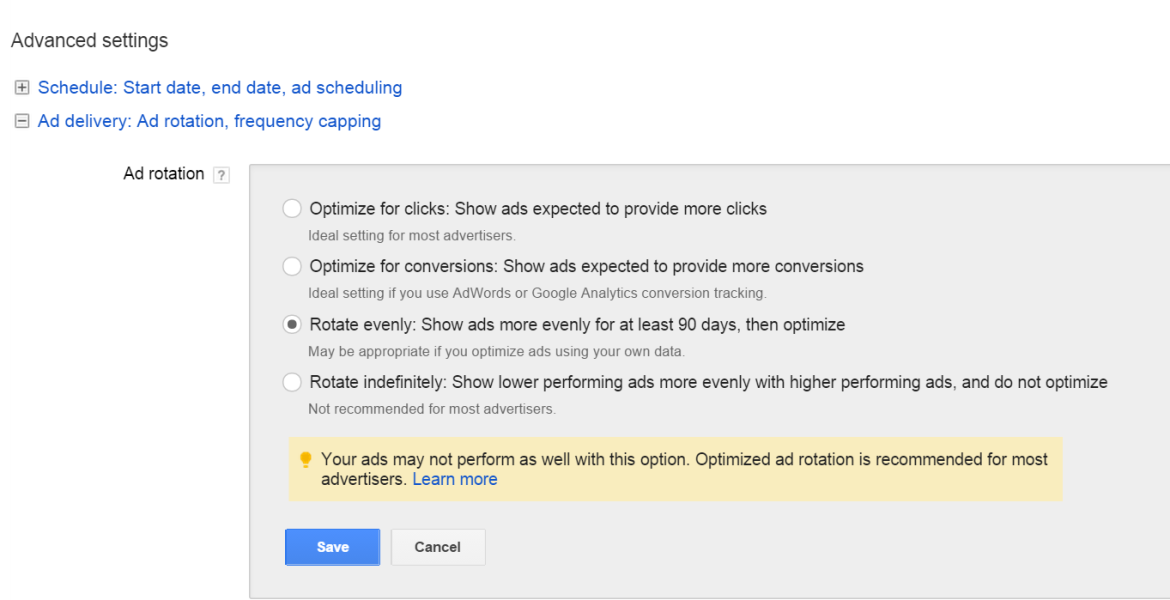Click the Advanced settings heading
The image size is (1170, 600).
click(89, 40)
